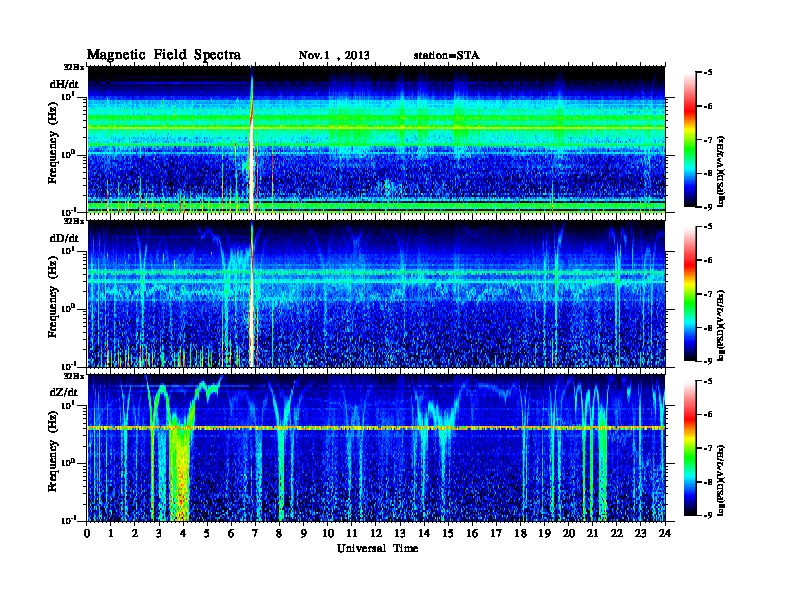Click the "15" hour tick label
The height and width of the screenshot is (612, 792).
448,533
